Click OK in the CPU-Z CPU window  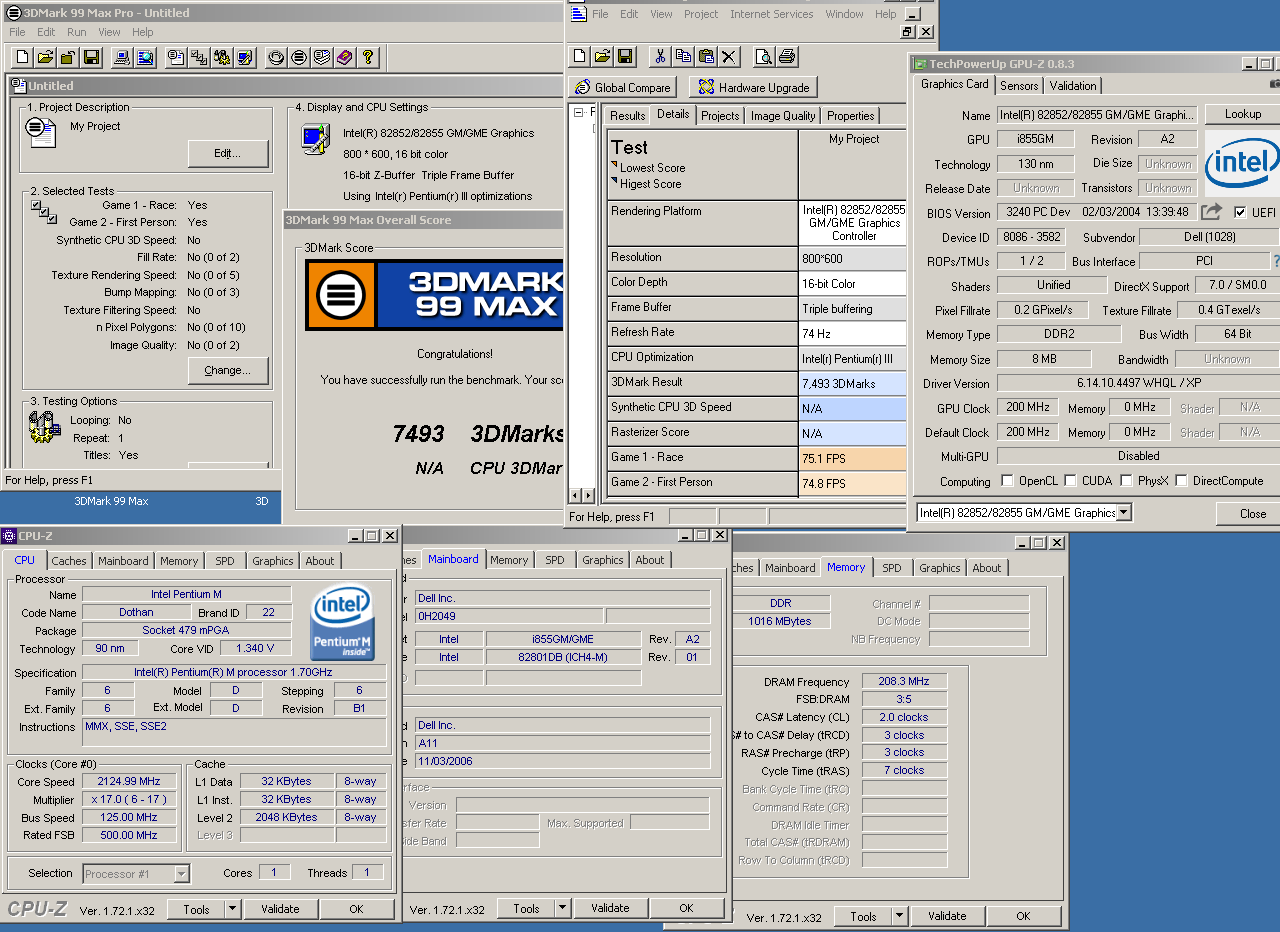tap(356, 909)
